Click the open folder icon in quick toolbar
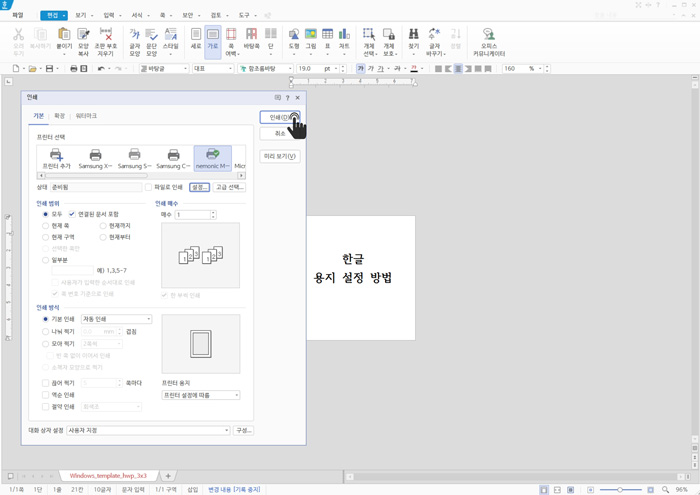 (x=32, y=68)
